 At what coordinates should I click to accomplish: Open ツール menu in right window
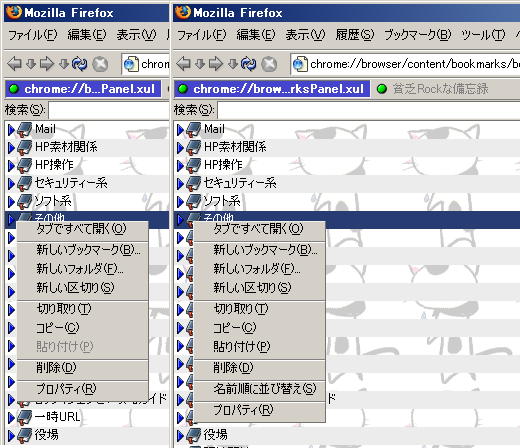tap(483, 35)
